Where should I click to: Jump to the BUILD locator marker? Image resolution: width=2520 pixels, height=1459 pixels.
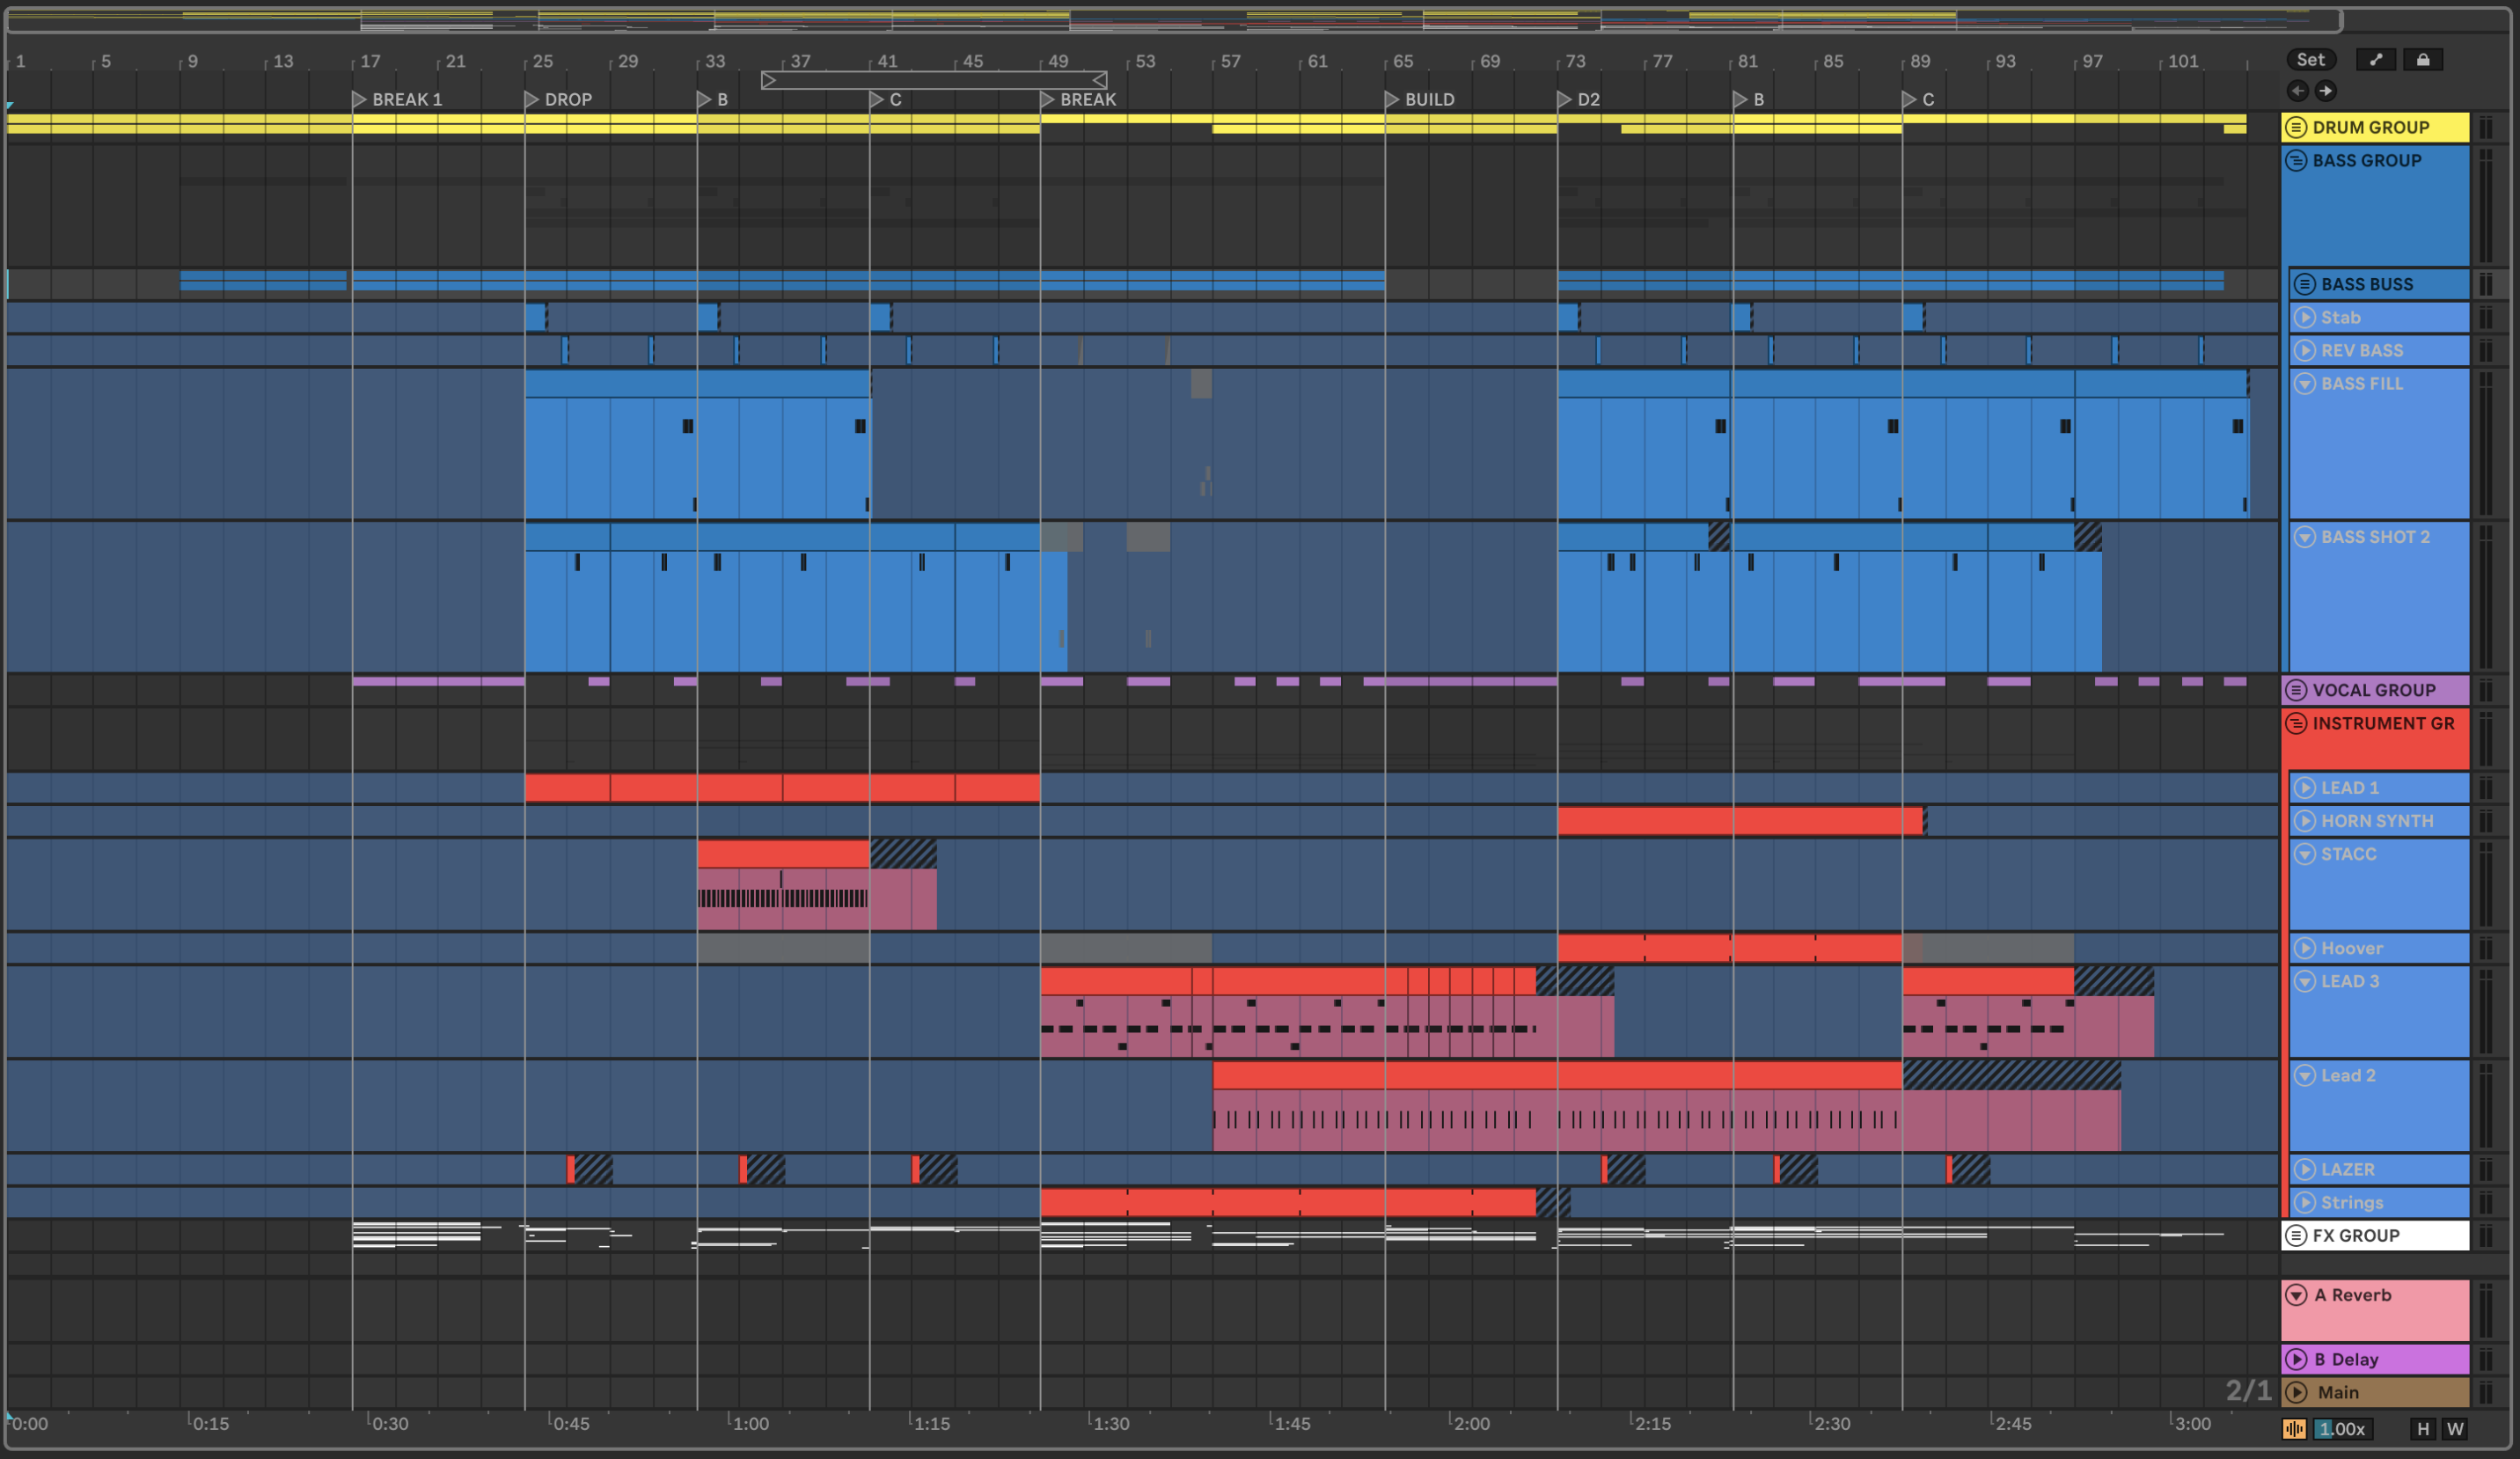tap(1393, 99)
